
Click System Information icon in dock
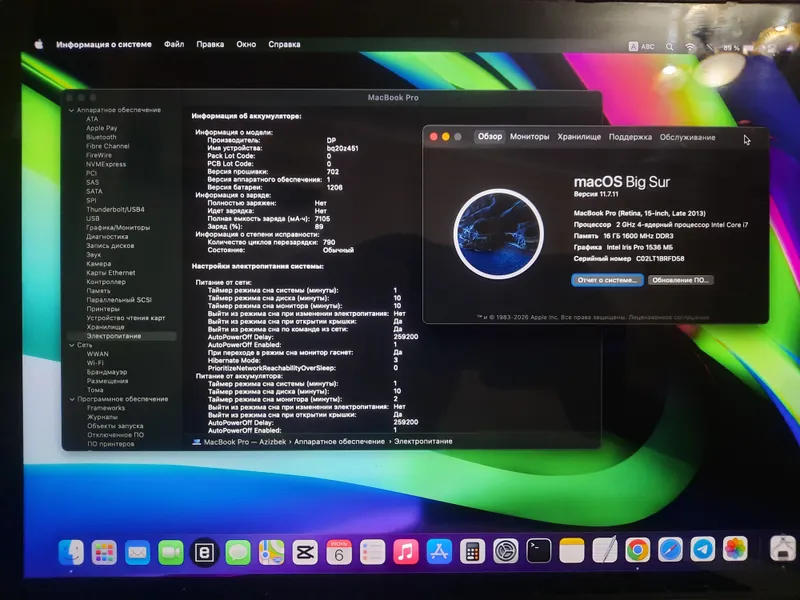tap(783, 548)
